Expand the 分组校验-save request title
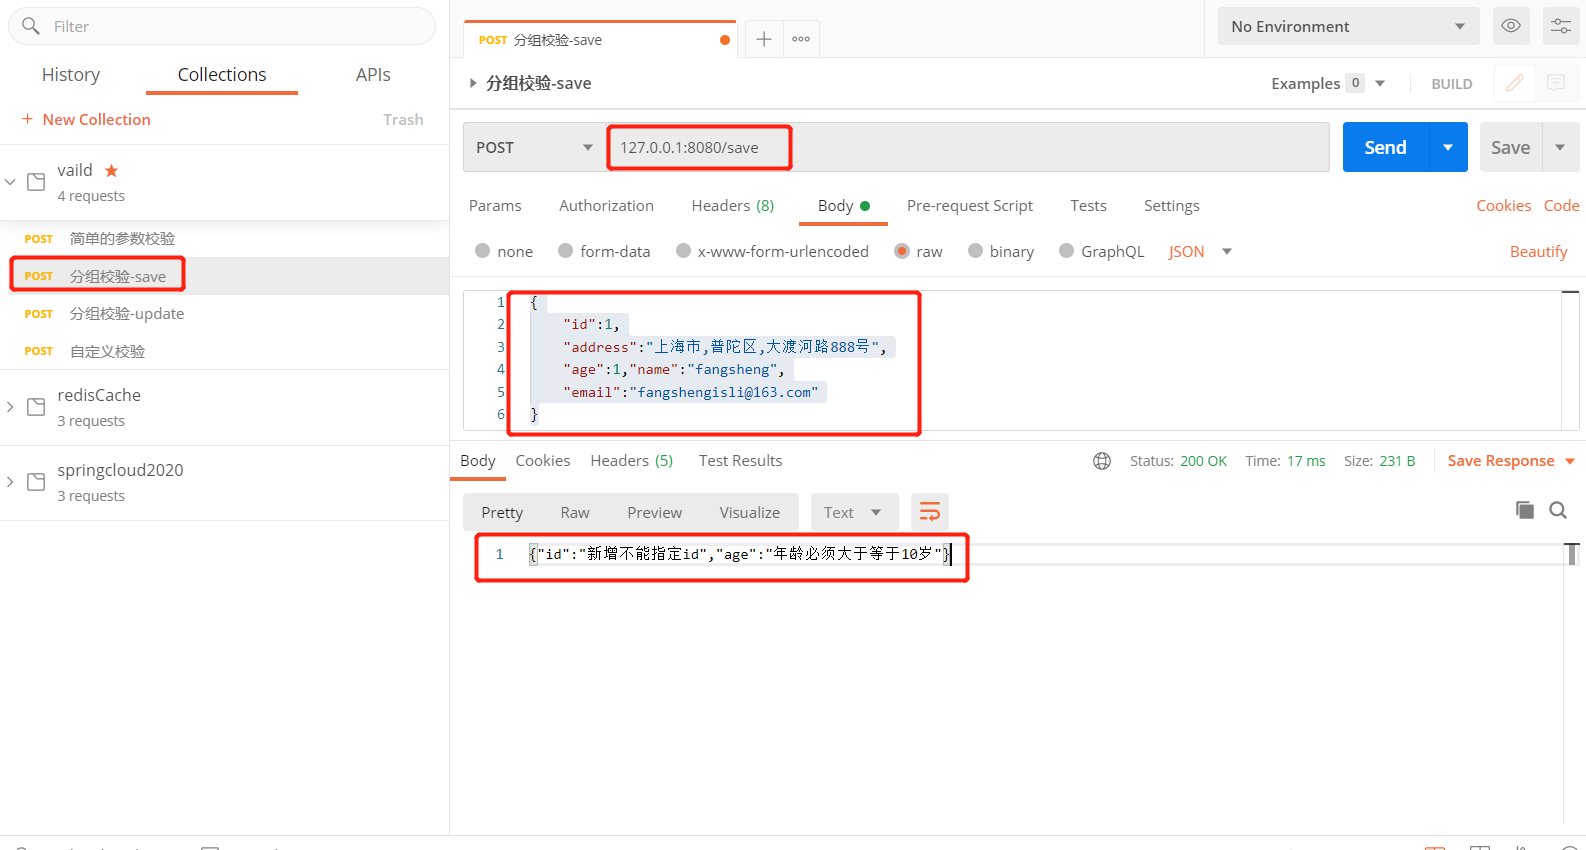The image size is (1586, 850). point(473,83)
